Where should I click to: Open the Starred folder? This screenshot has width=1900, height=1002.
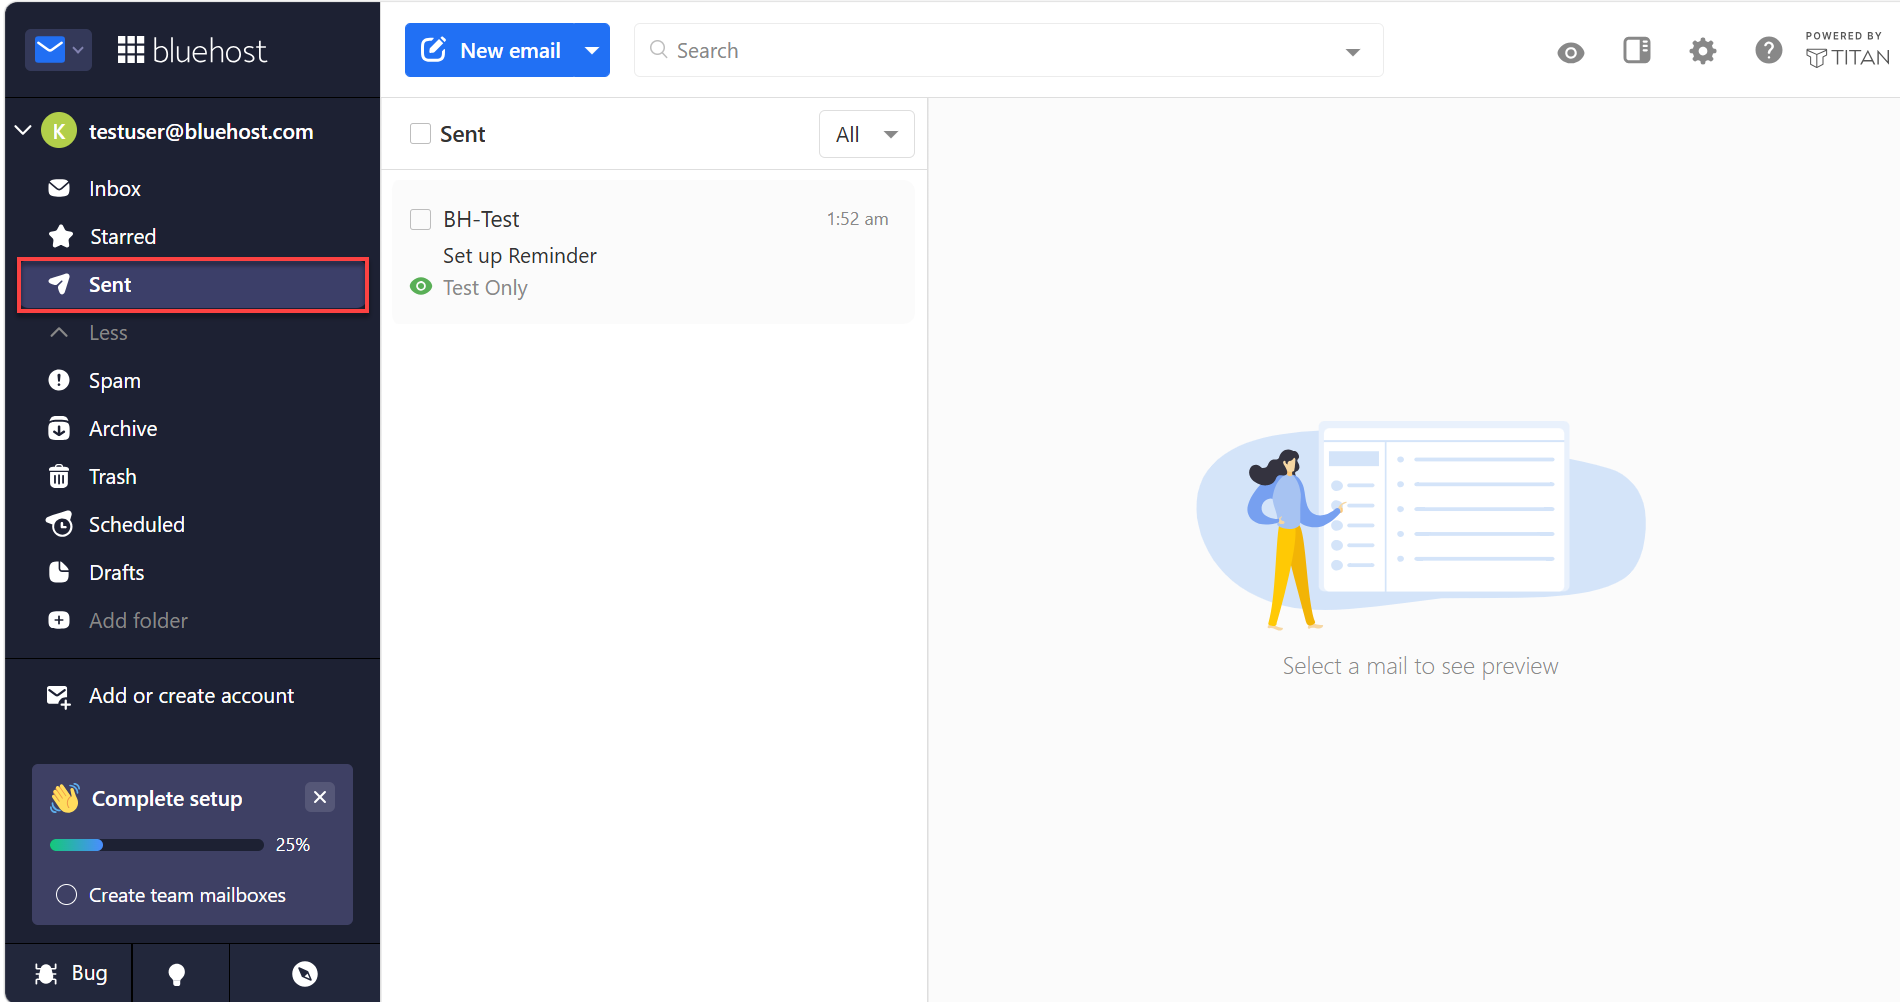[193, 237]
